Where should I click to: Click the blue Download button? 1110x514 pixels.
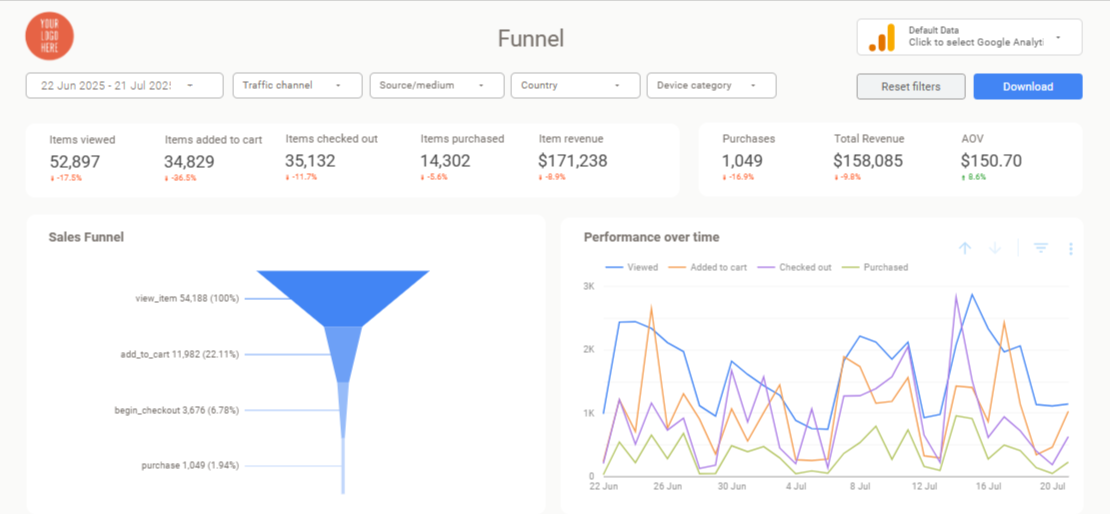1028,86
